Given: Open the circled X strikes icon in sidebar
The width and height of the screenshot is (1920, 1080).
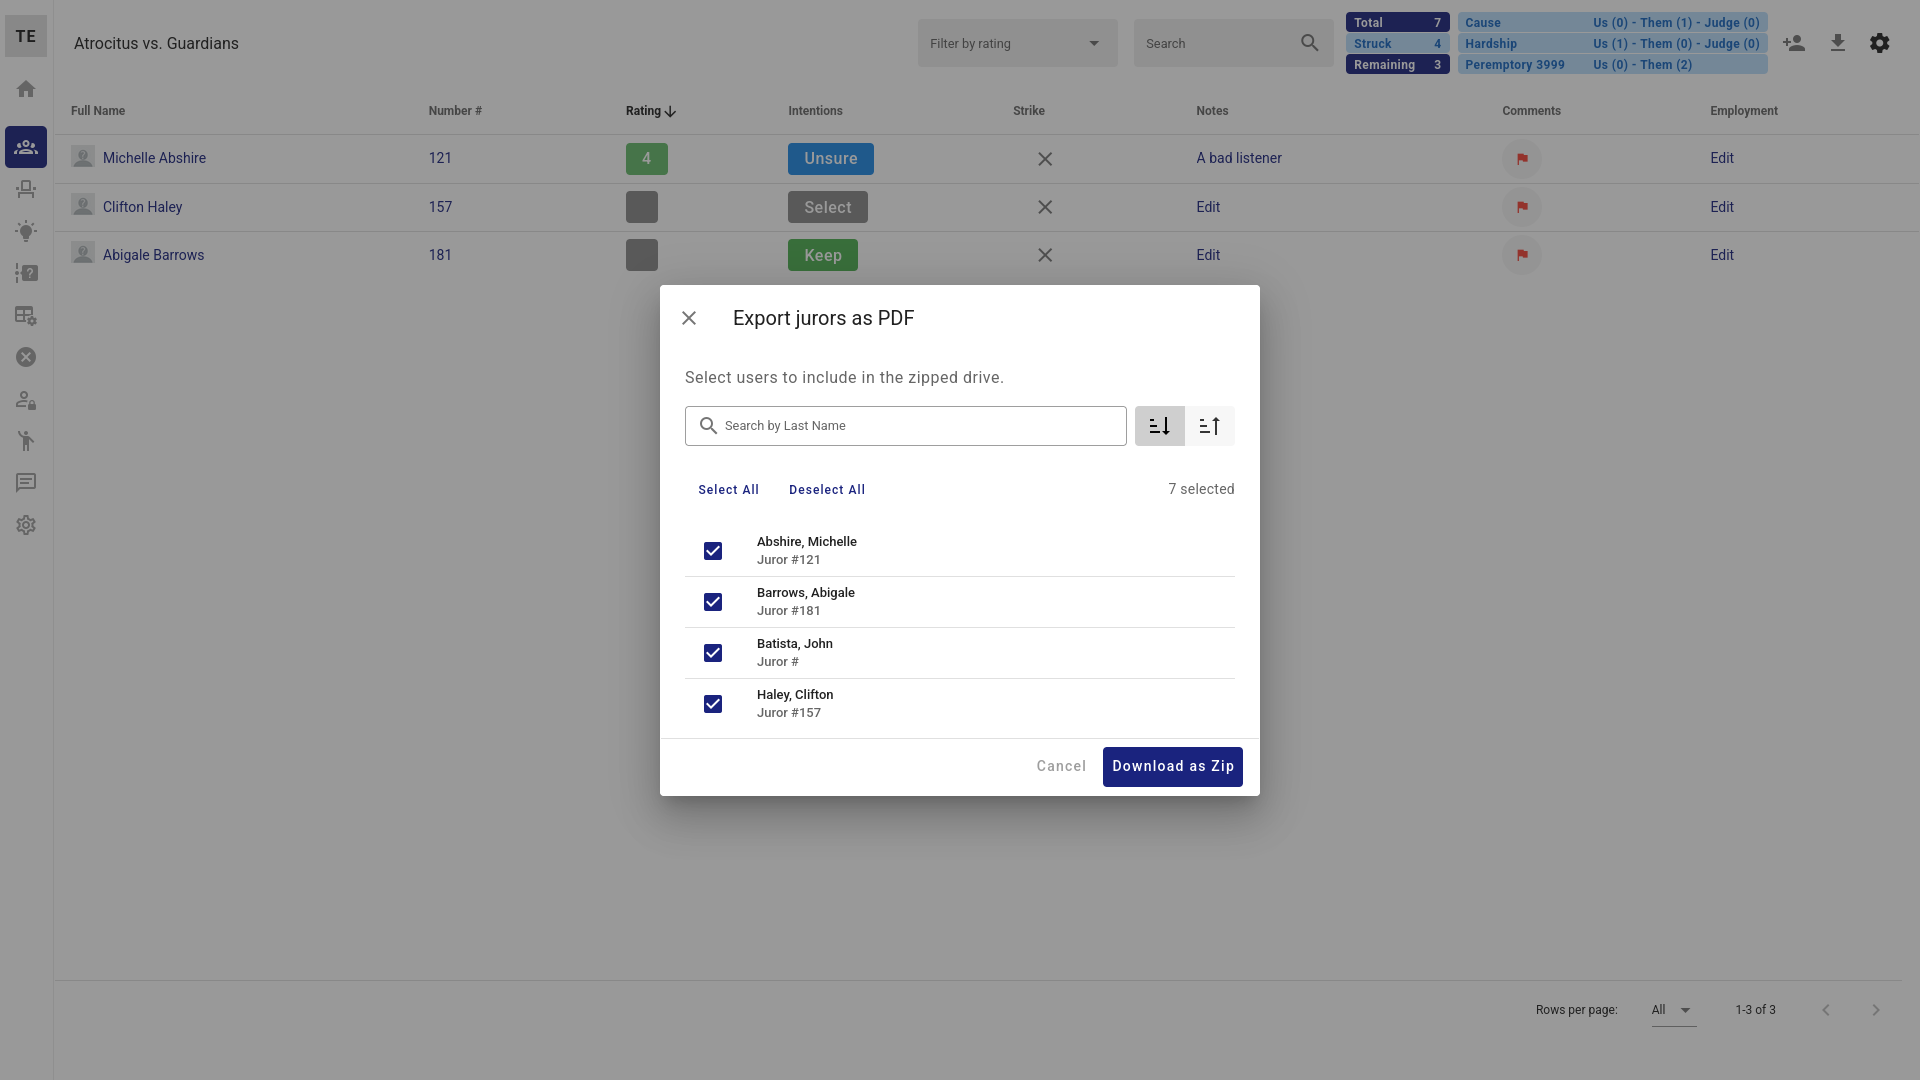Looking at the screenshot, I should click(26, 357).
